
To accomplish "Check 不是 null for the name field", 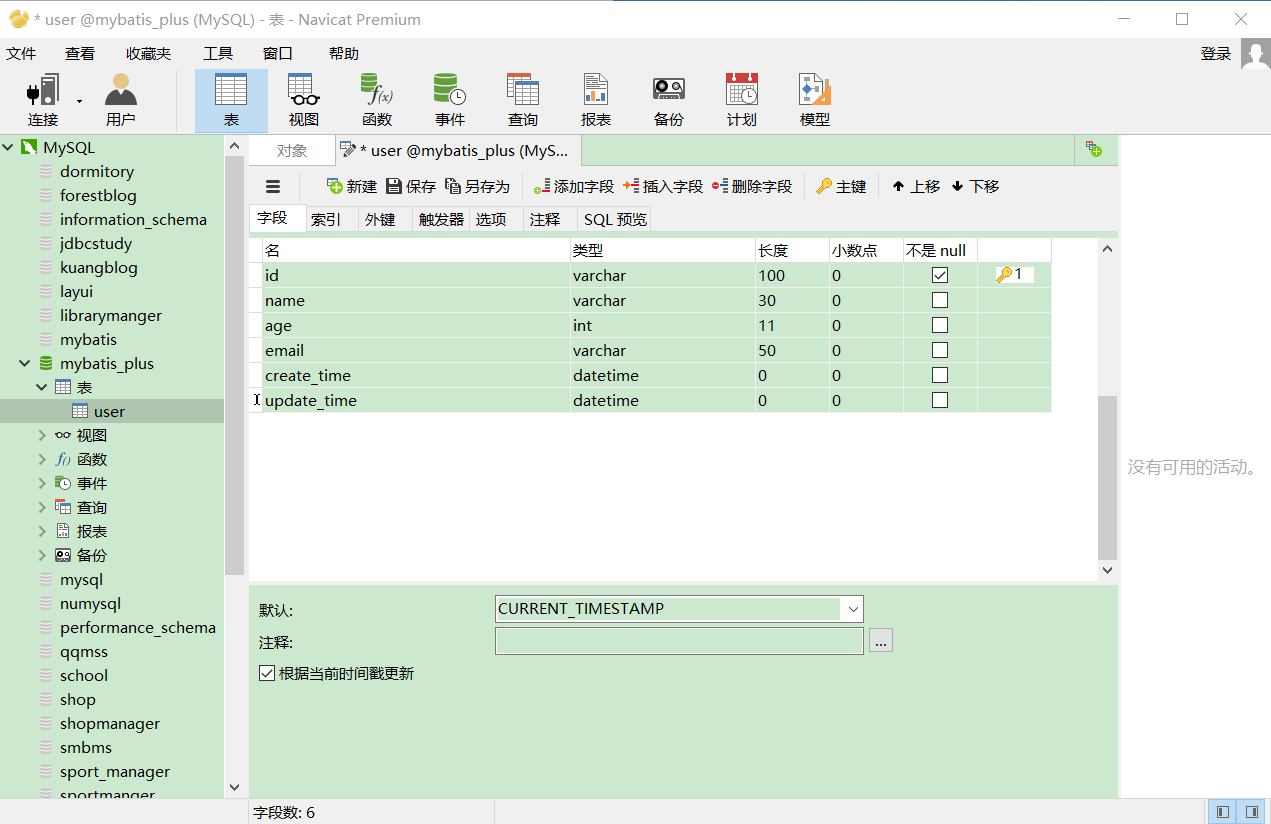I will pos(939,300).
